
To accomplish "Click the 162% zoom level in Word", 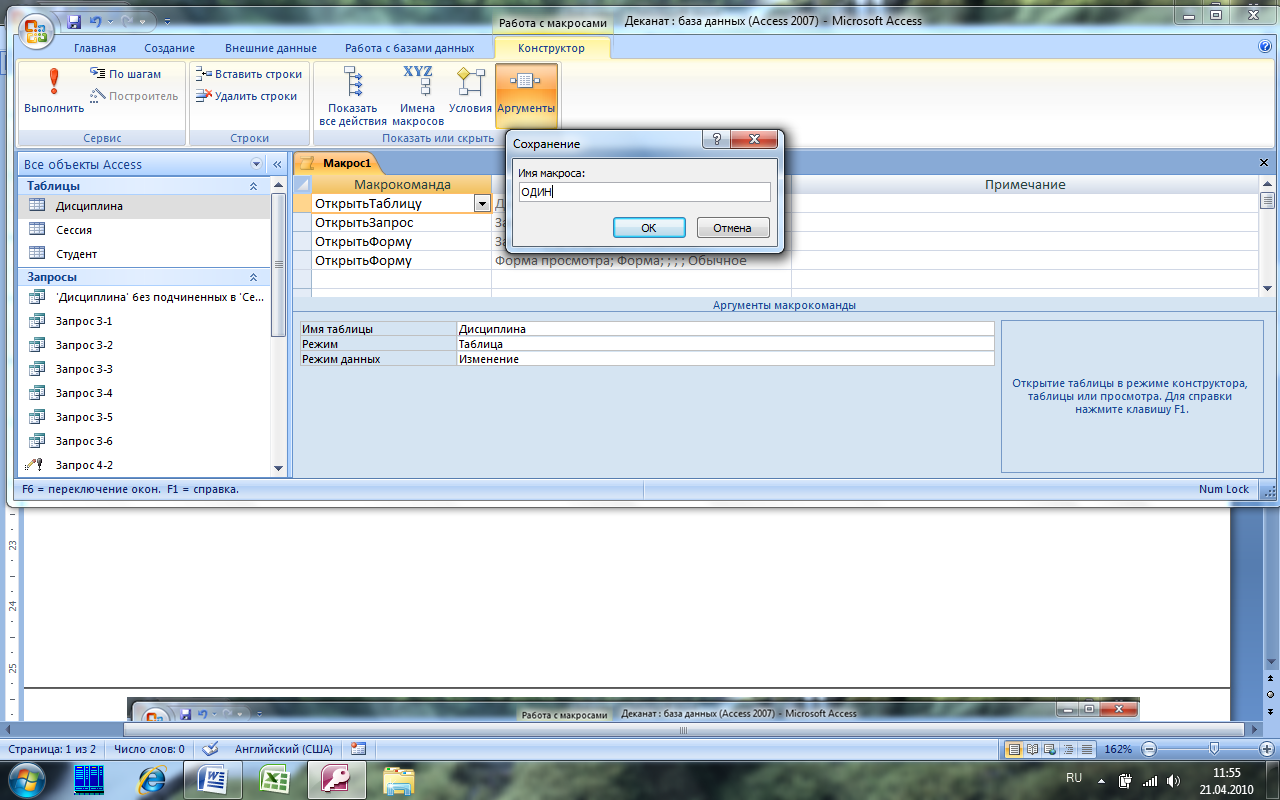I will point(1118,749).
